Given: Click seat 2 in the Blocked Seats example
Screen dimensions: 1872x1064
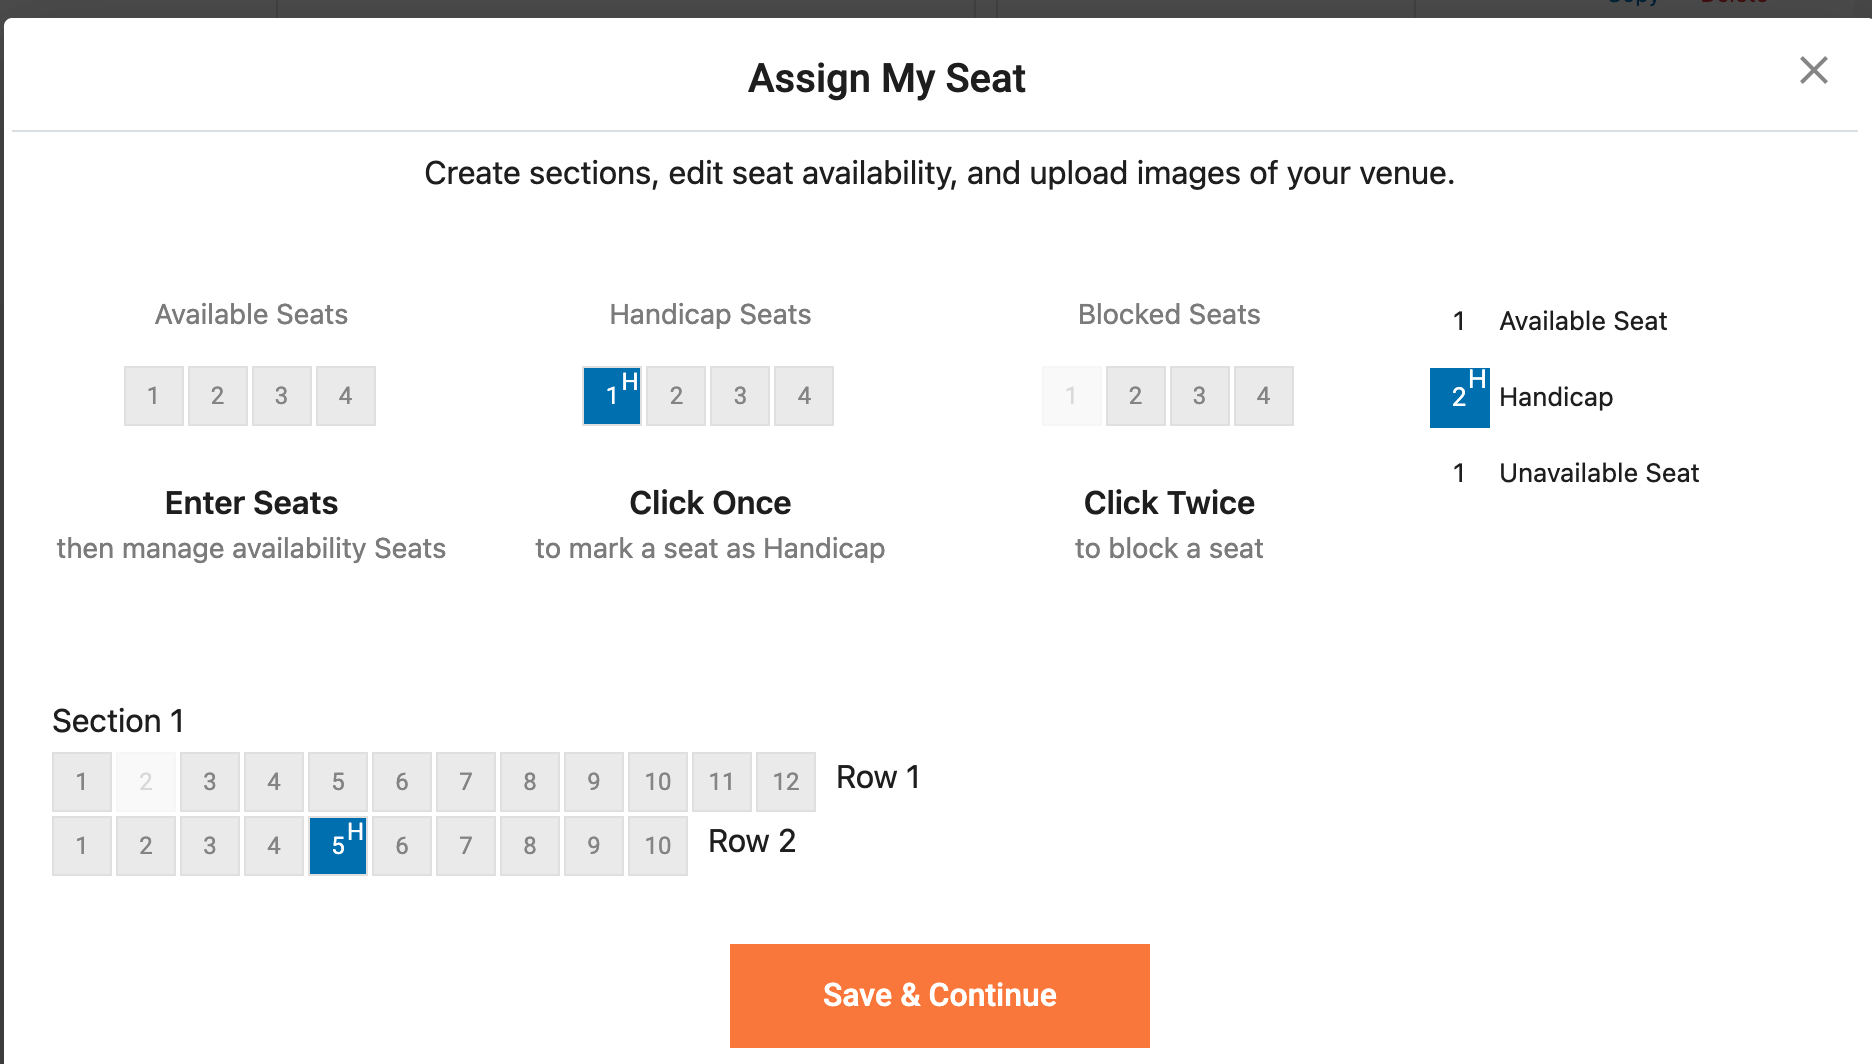Looking at the screenshot, I should click(x=1135, y=395).
